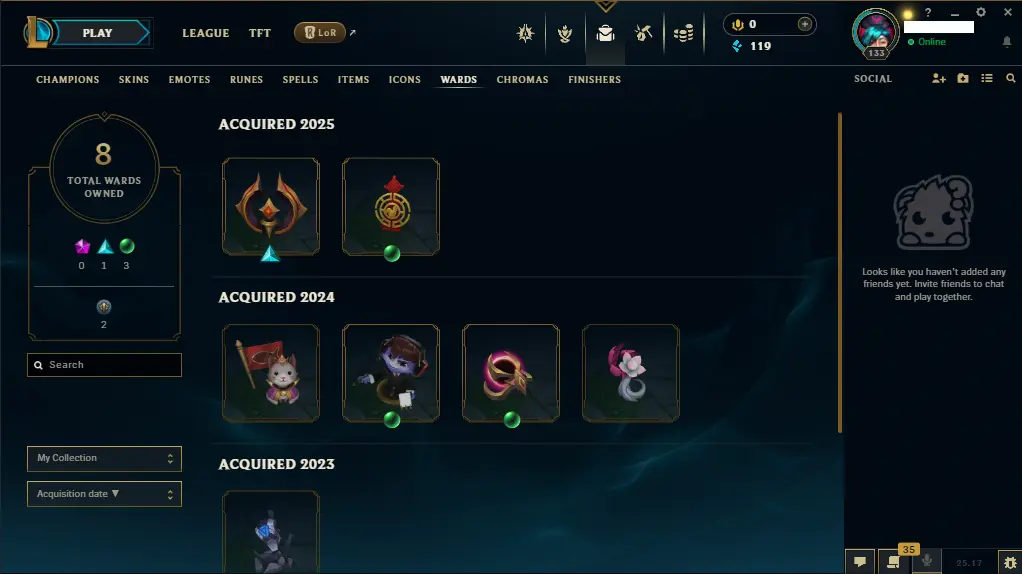Open the Store coins icon

click(683, 33)
